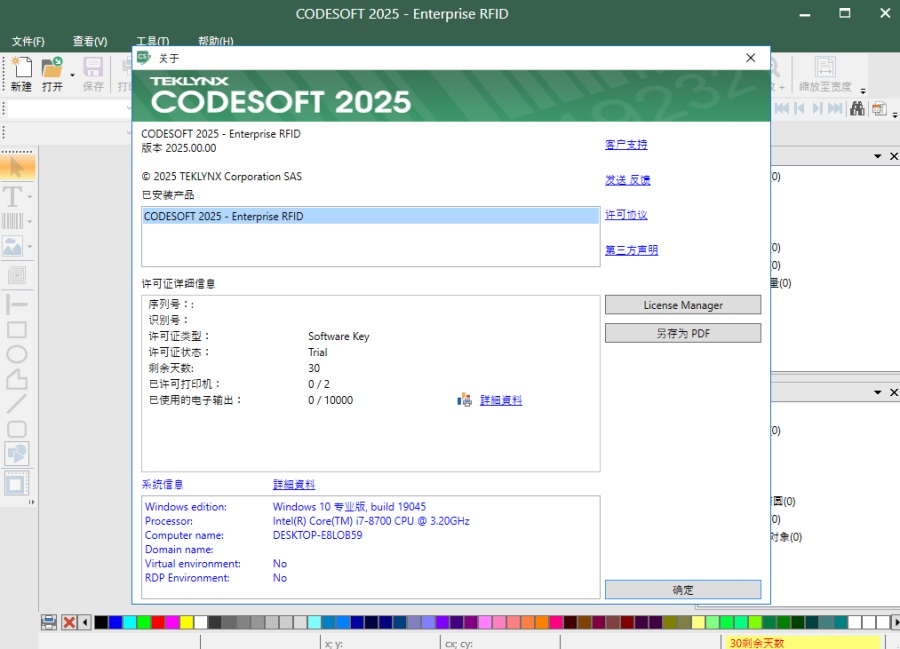Click the 确定 button
Screen dimensions: 900x649
point(683,590)
